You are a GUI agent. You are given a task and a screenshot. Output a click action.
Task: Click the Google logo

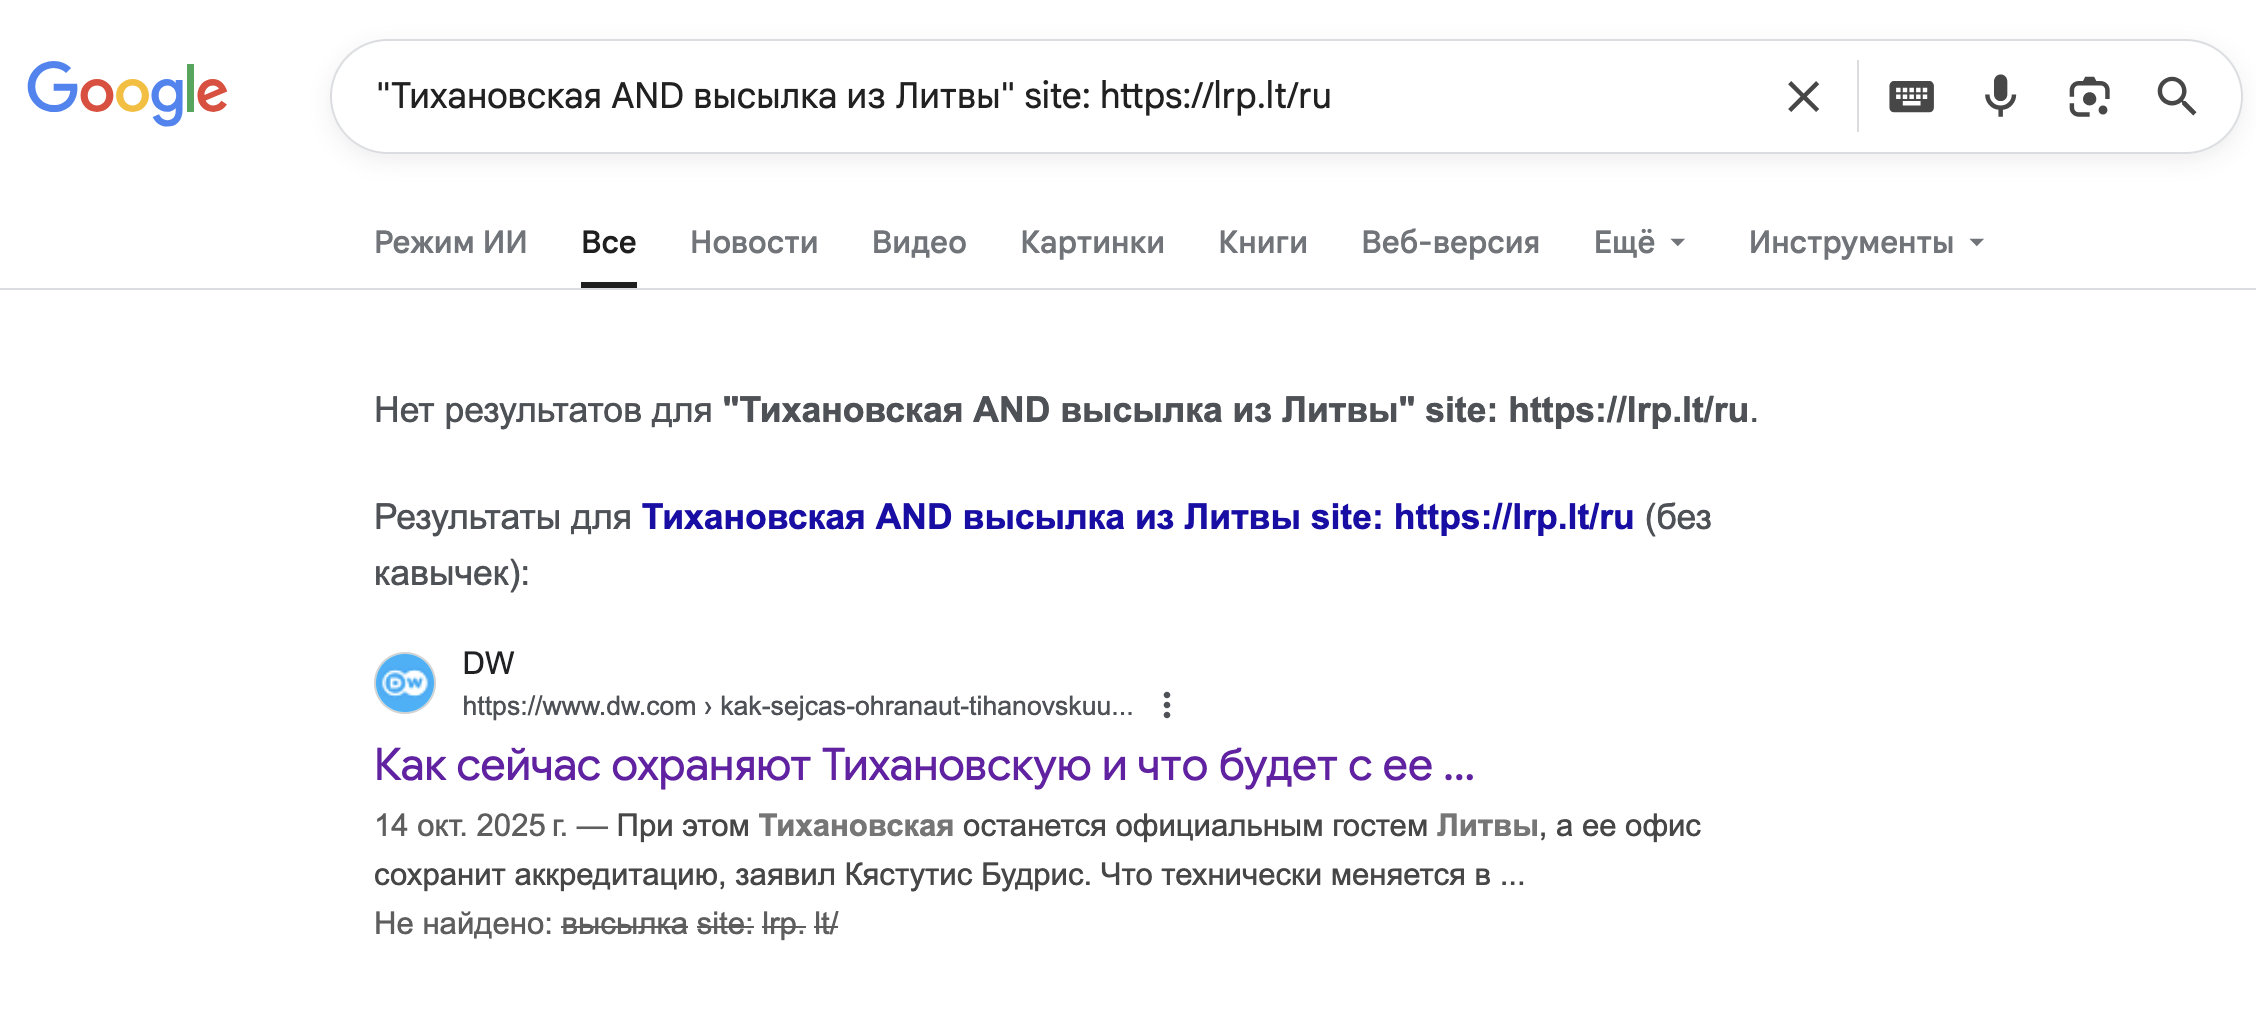[x=127, y=95]
